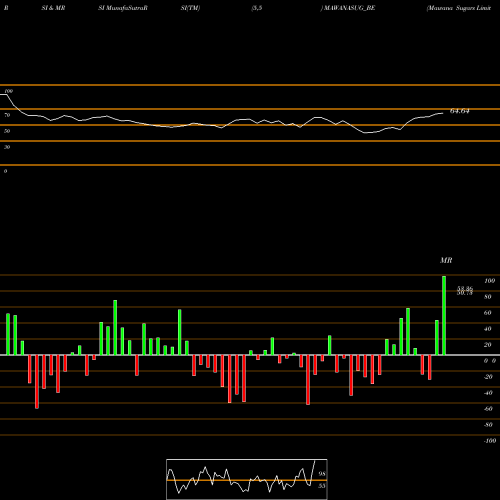Click MR right axis label -100
This screenshot has height=500, width=500.
[x=490, y=441]
